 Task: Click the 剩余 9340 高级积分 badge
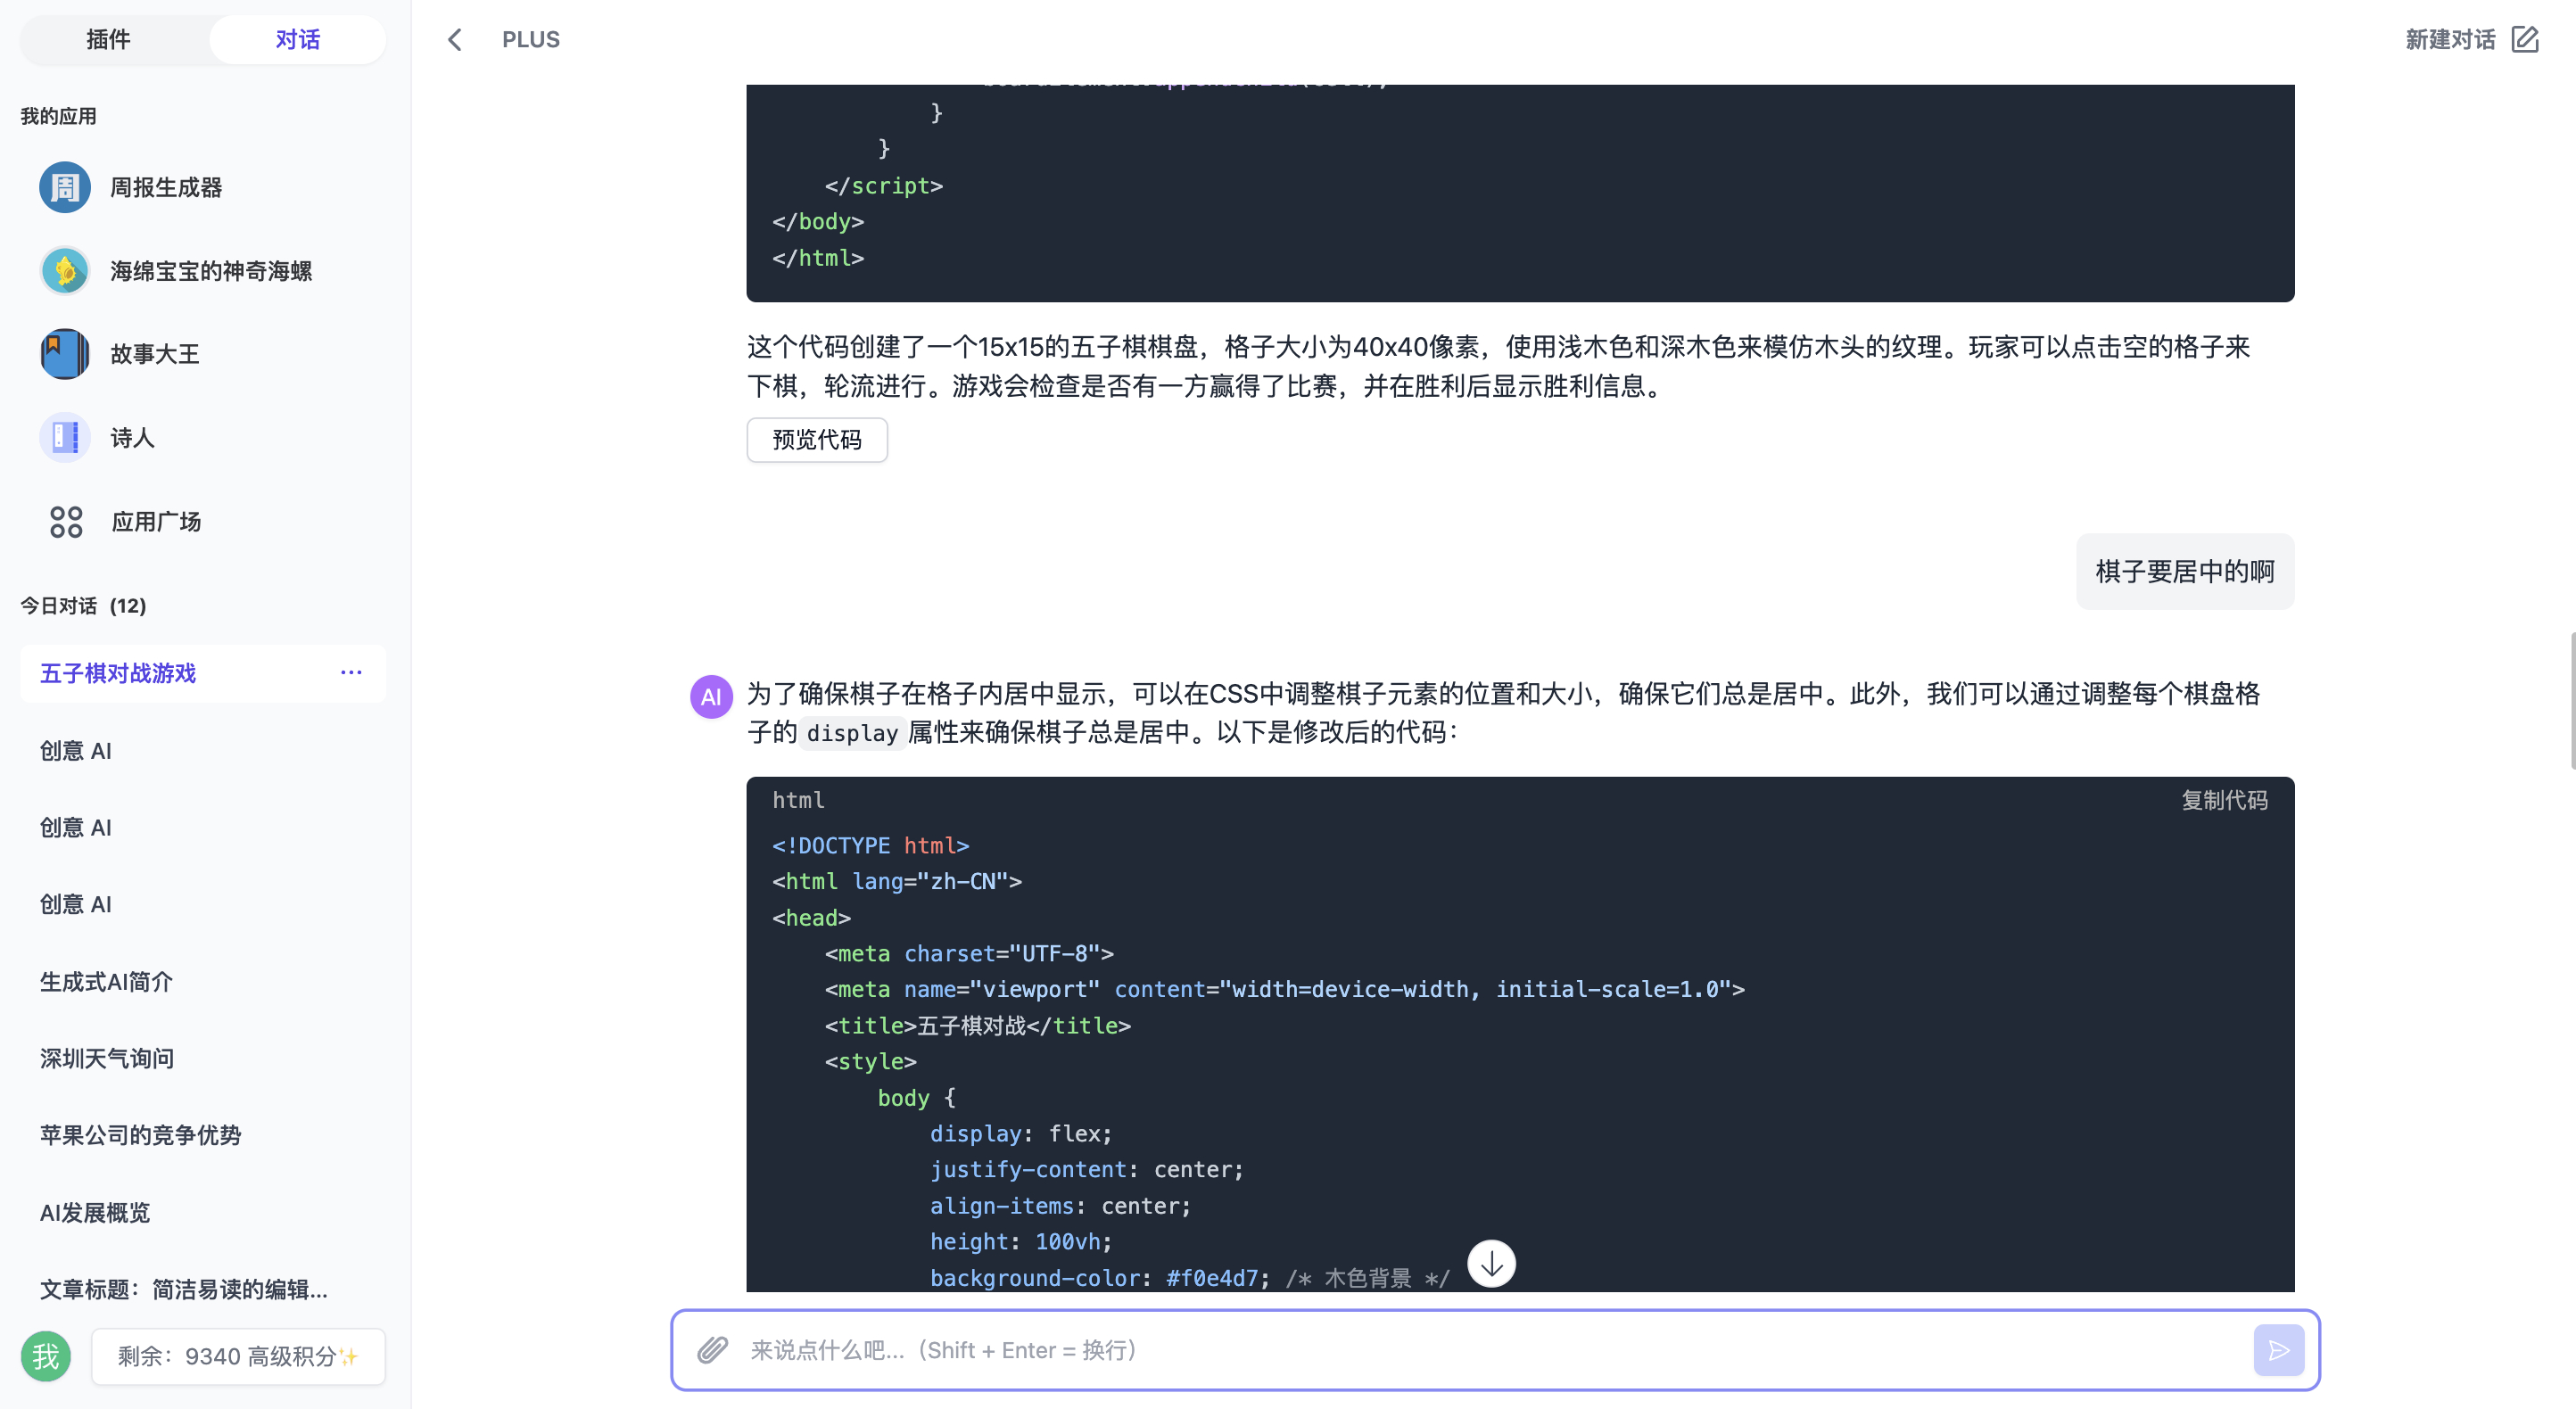(x=238, y=1356)
